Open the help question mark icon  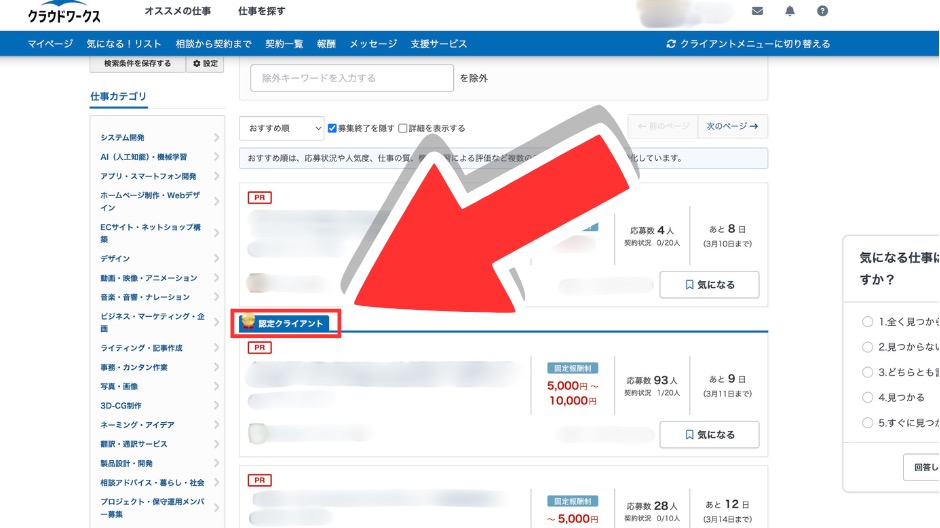click(822, 11)
